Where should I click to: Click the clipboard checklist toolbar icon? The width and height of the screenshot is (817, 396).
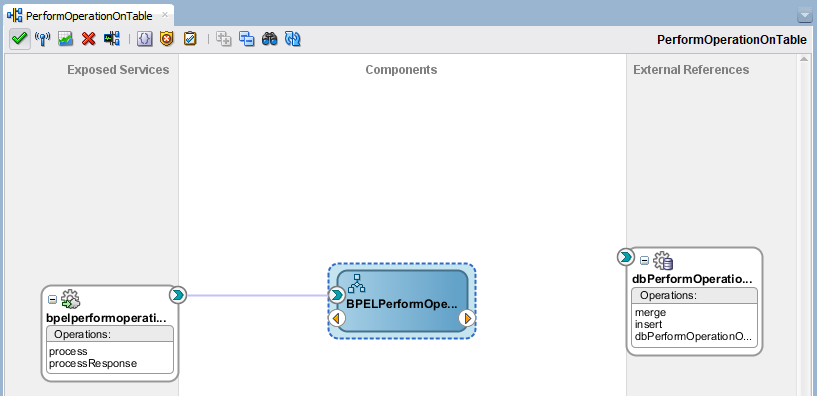point(190,39)
